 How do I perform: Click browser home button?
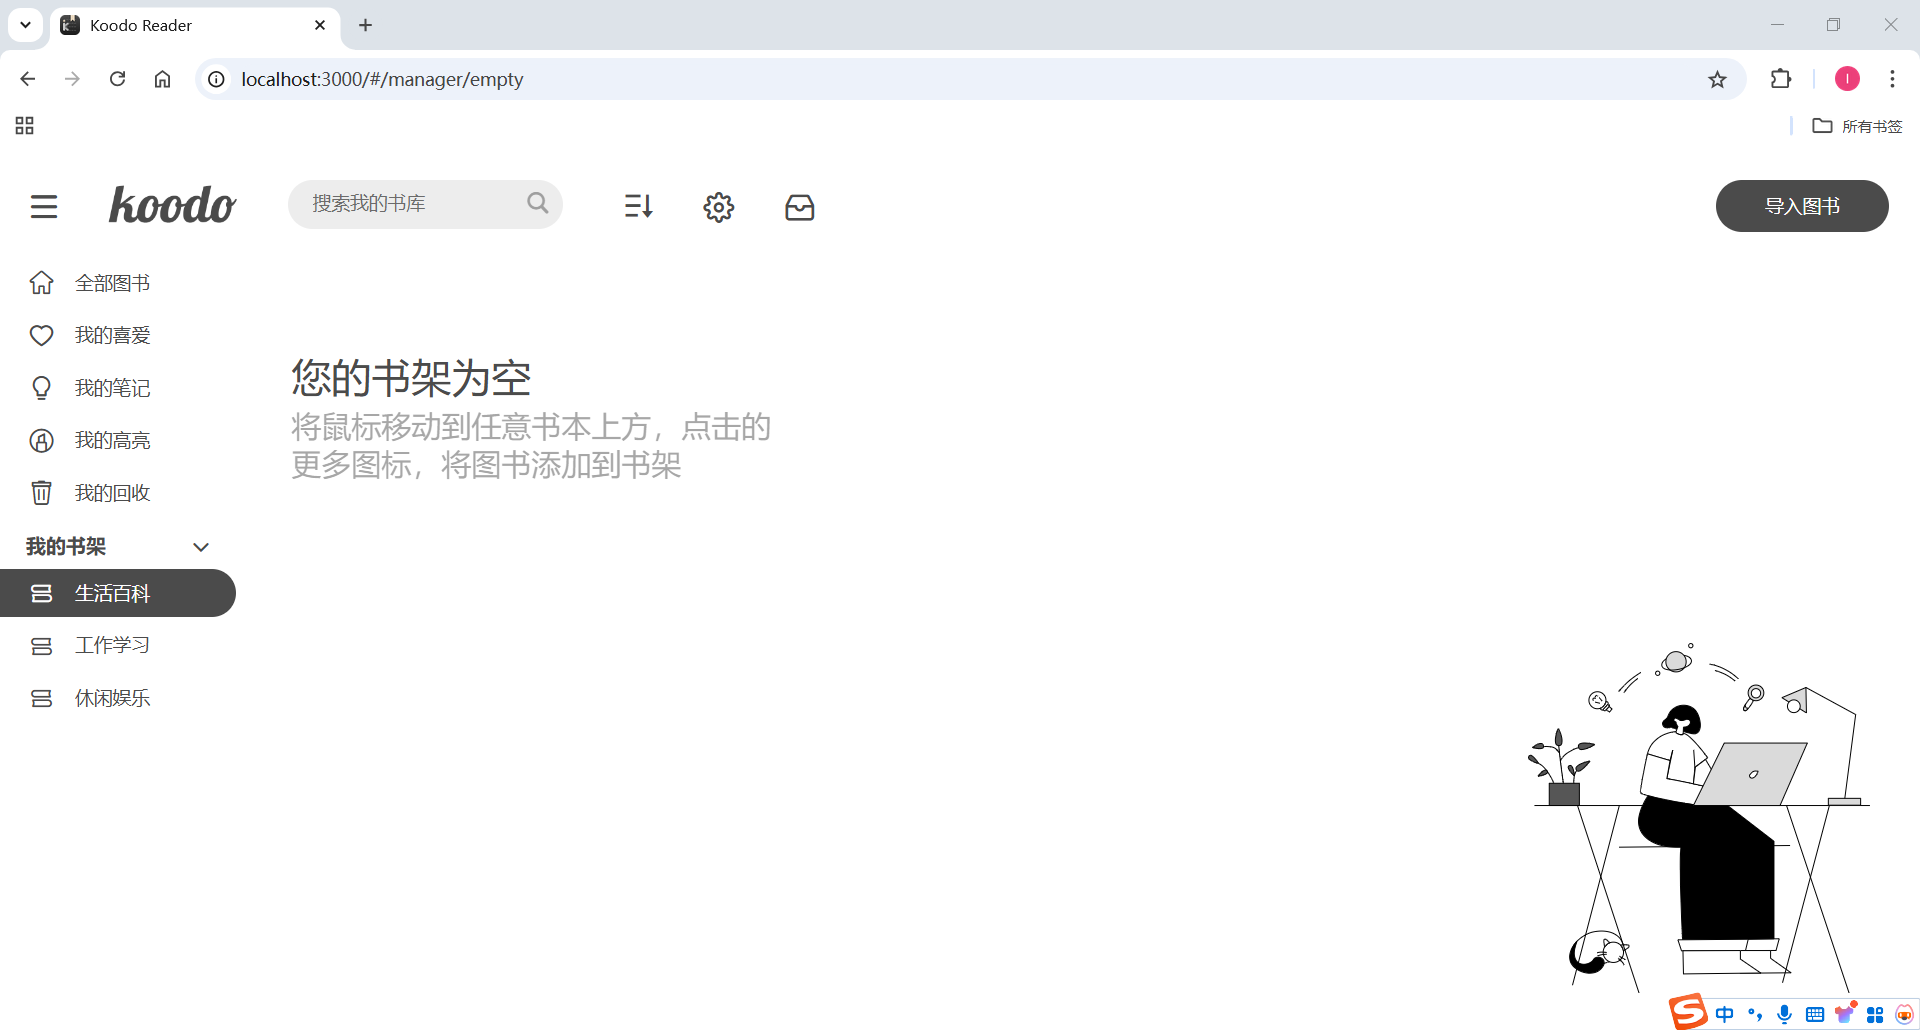pyautogui.click(x=162, y=79)
